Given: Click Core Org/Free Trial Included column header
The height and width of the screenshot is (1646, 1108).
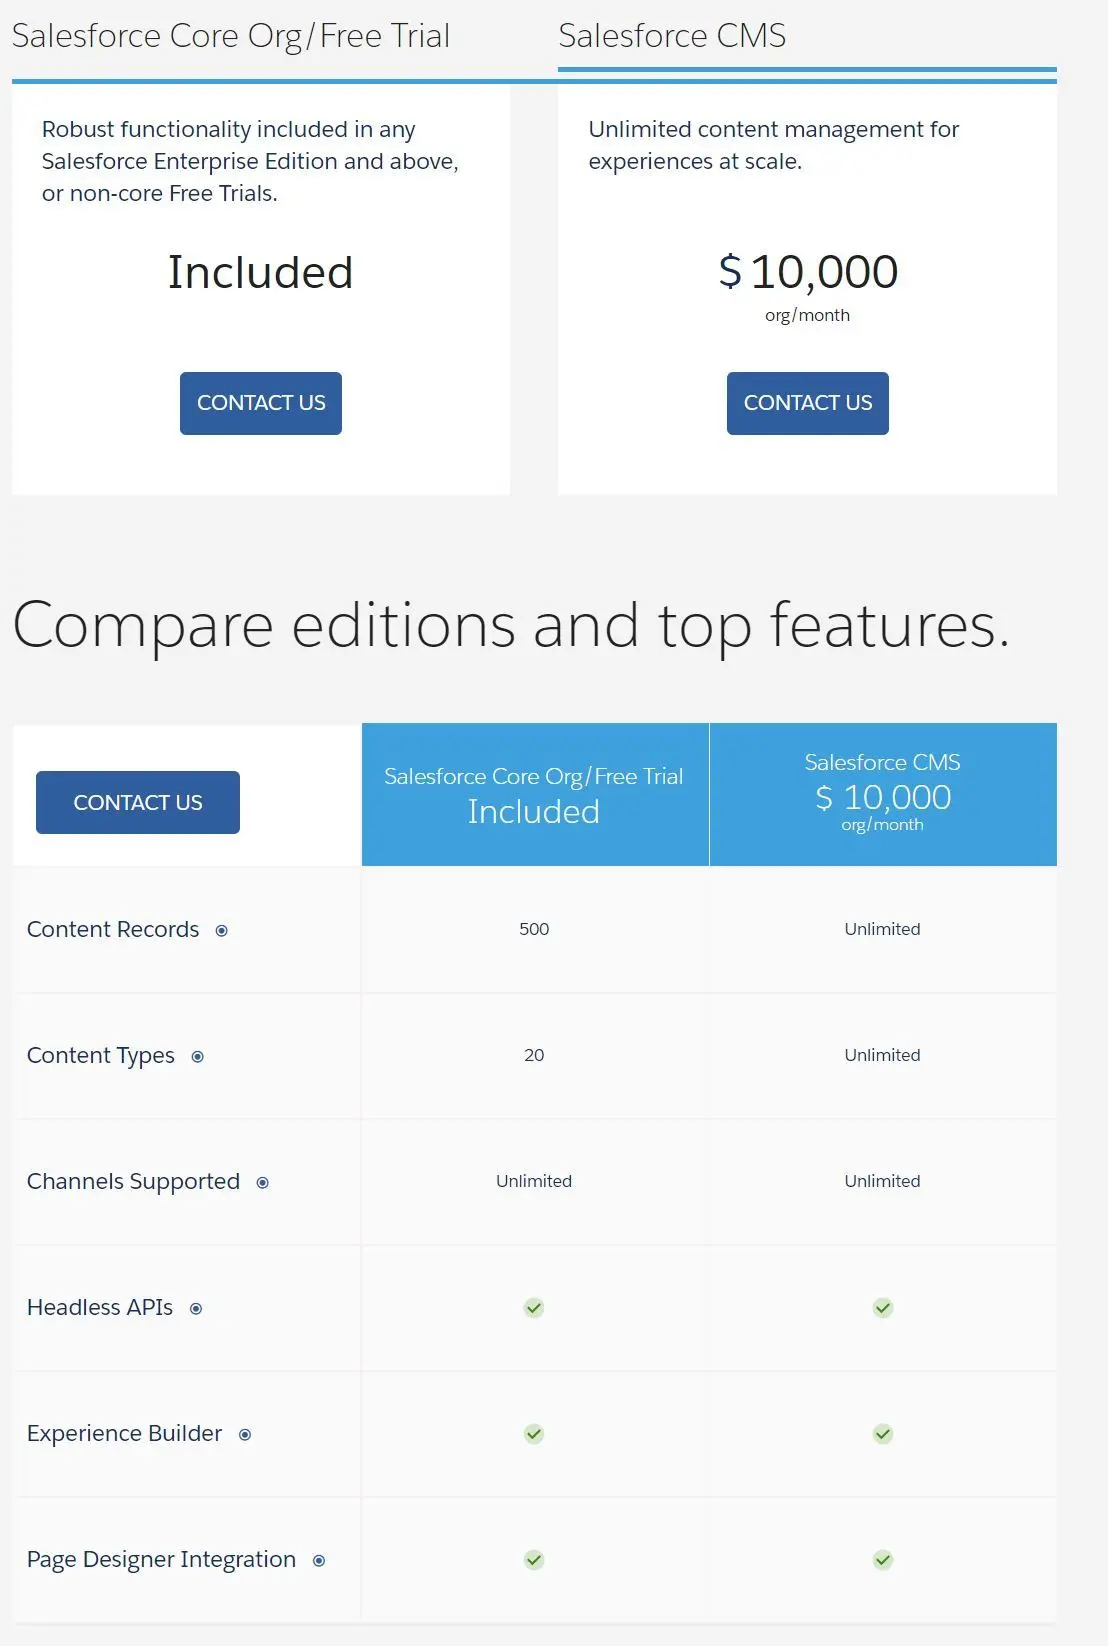Looking at the screenshot, I should tap(535, 795).
